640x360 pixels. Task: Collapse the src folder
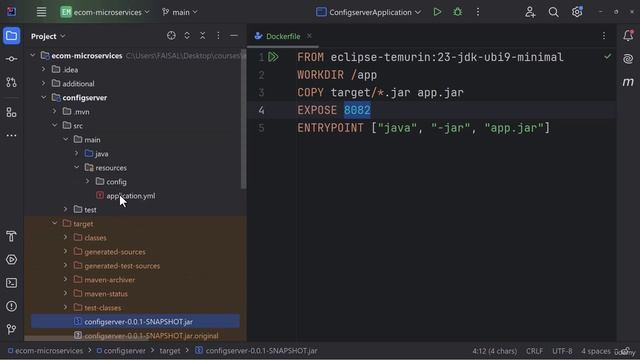click(x=55, y=125)
